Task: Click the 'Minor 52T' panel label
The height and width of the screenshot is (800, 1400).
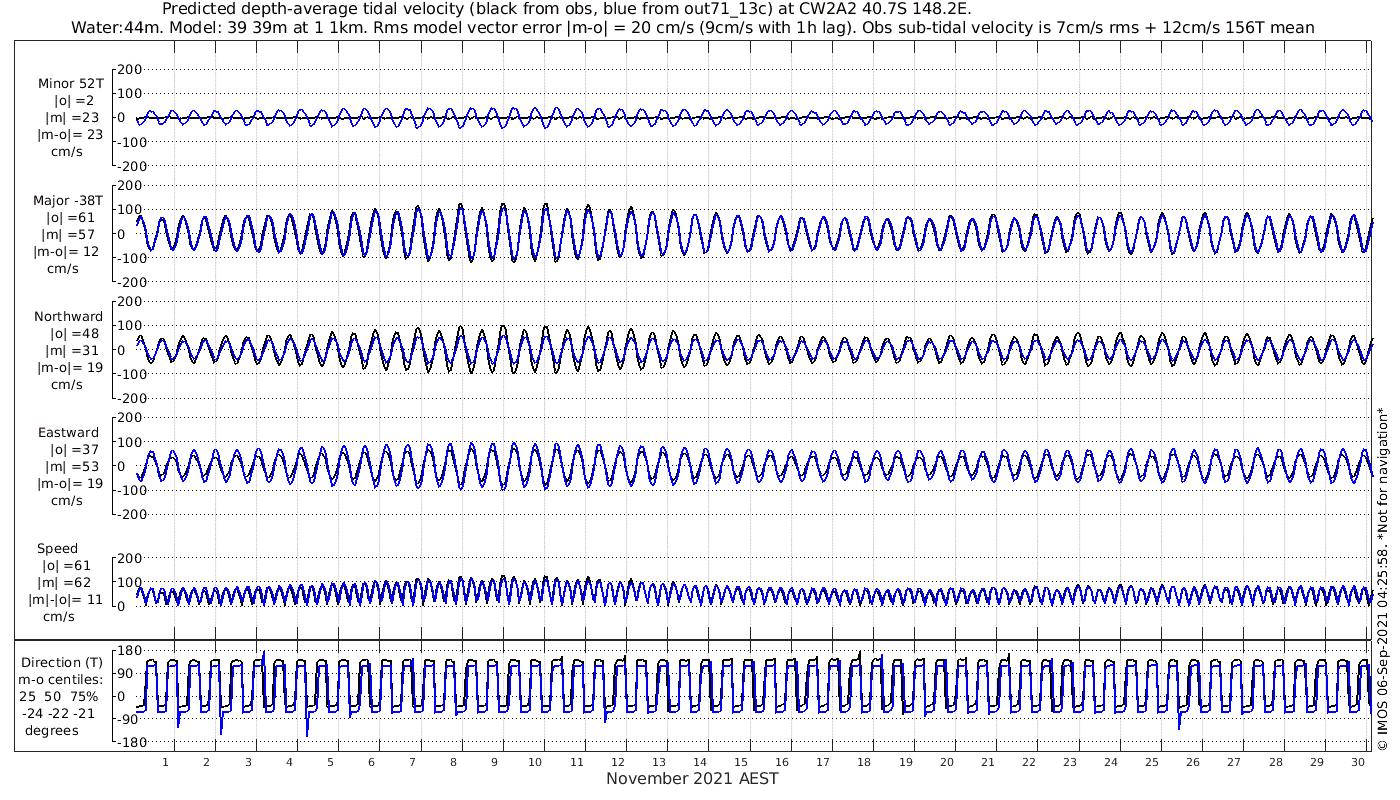Action: (x=70, y=84)
